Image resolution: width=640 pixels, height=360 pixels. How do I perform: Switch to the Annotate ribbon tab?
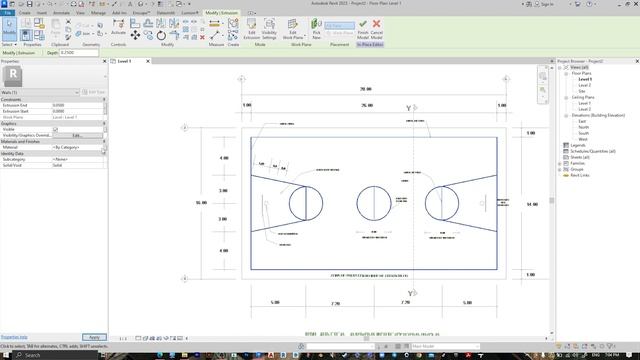(61, 13)
